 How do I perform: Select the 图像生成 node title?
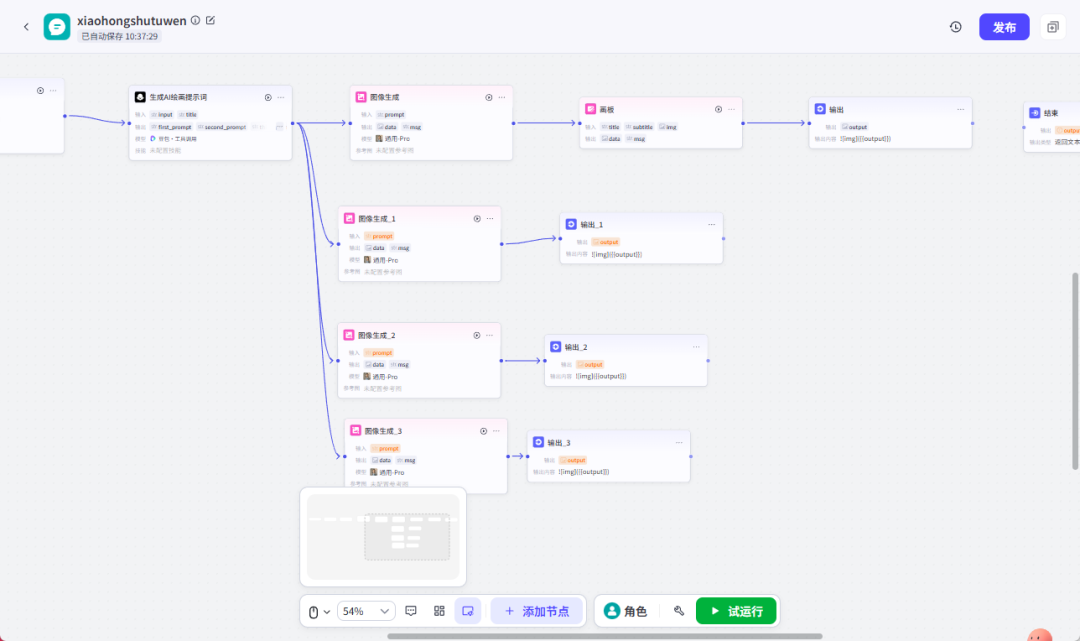pos(384,97)
